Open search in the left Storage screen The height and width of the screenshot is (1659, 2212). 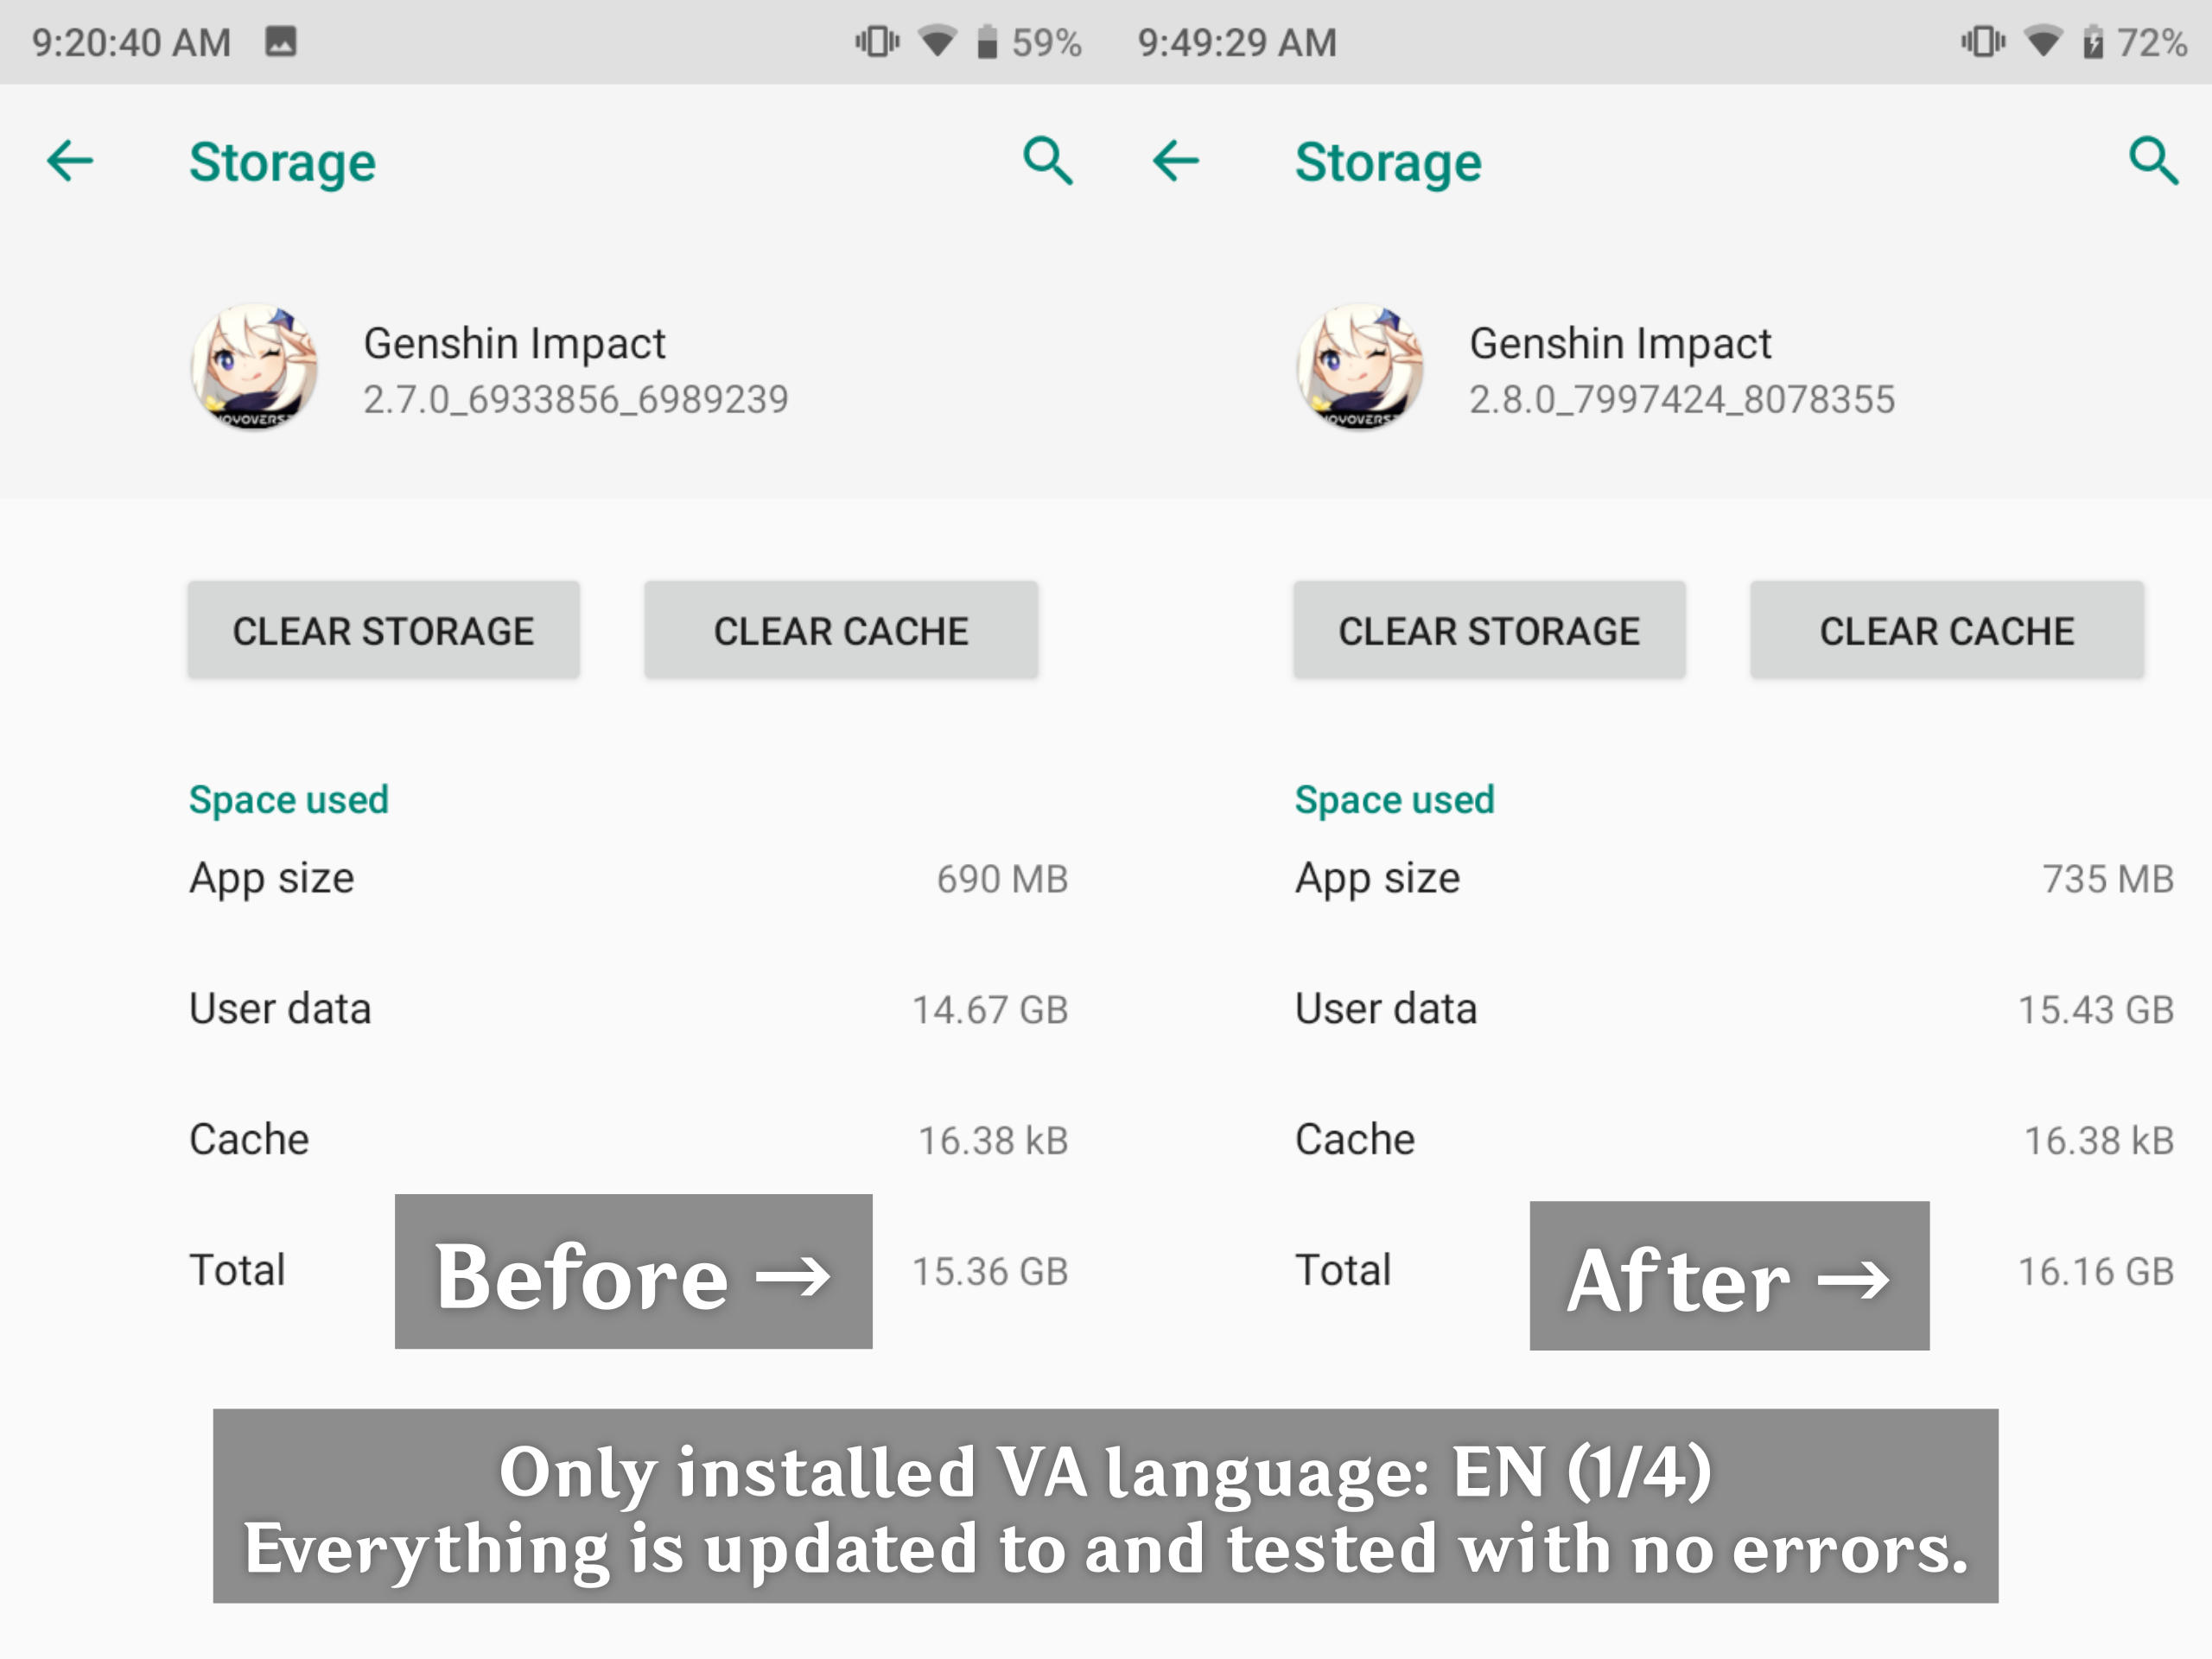pos(1048,161)
